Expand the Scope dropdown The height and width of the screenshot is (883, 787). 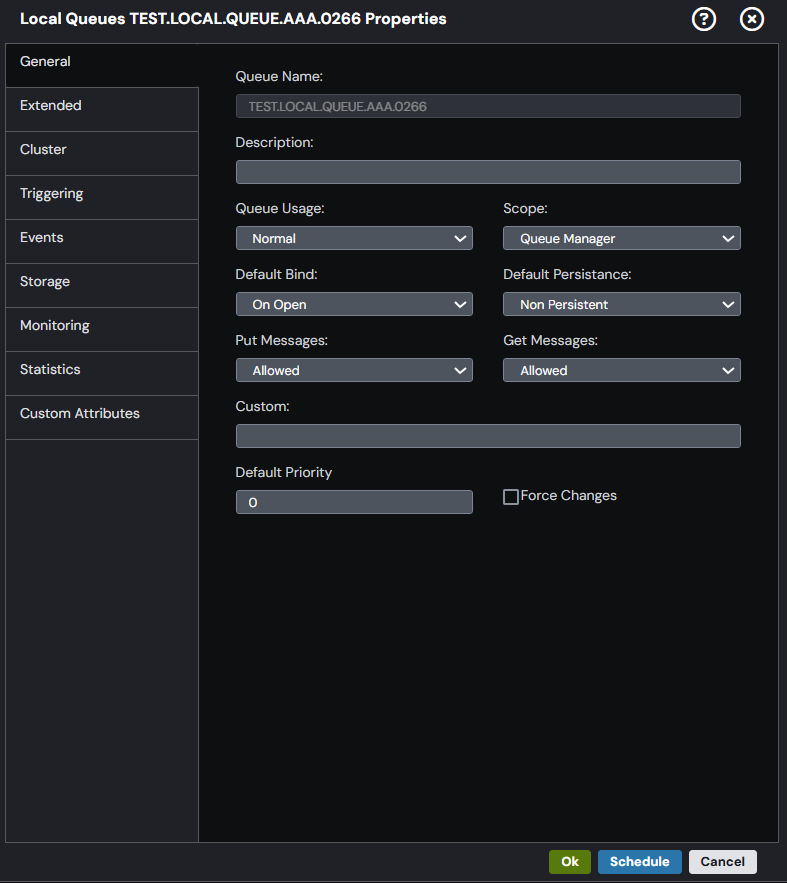[x=621, y=238]
